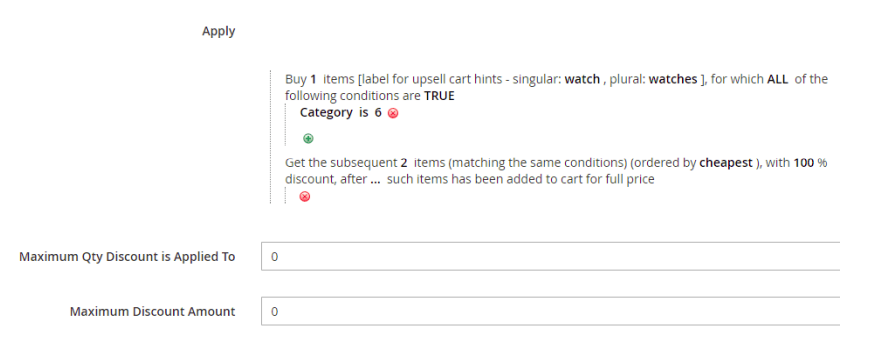This screenshot has width=876, height=360.
Task: Edit the singular label 'watch'
Action: tap(582, 79)
